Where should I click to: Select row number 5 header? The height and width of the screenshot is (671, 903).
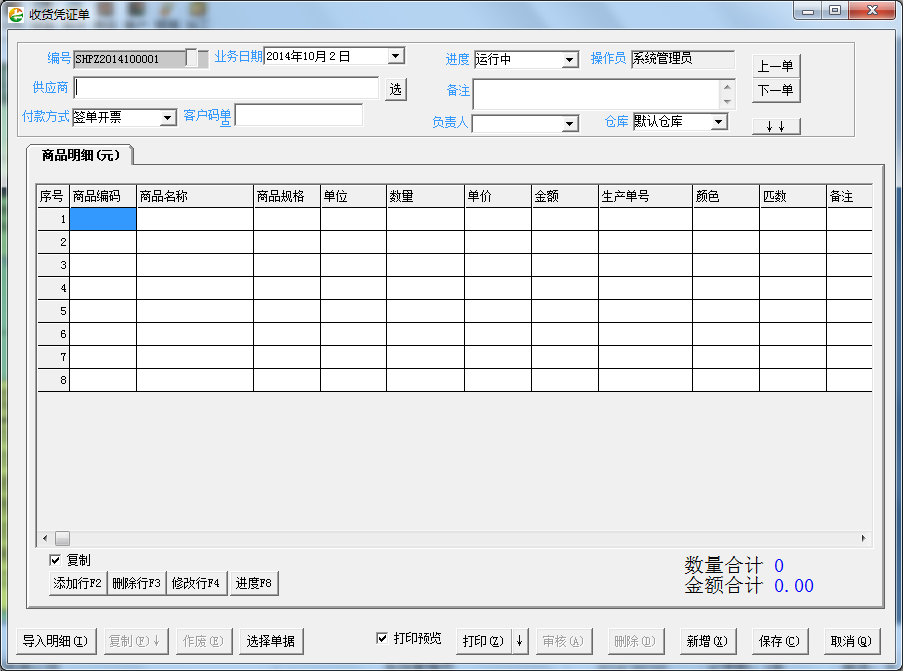(x=54, y=312)
